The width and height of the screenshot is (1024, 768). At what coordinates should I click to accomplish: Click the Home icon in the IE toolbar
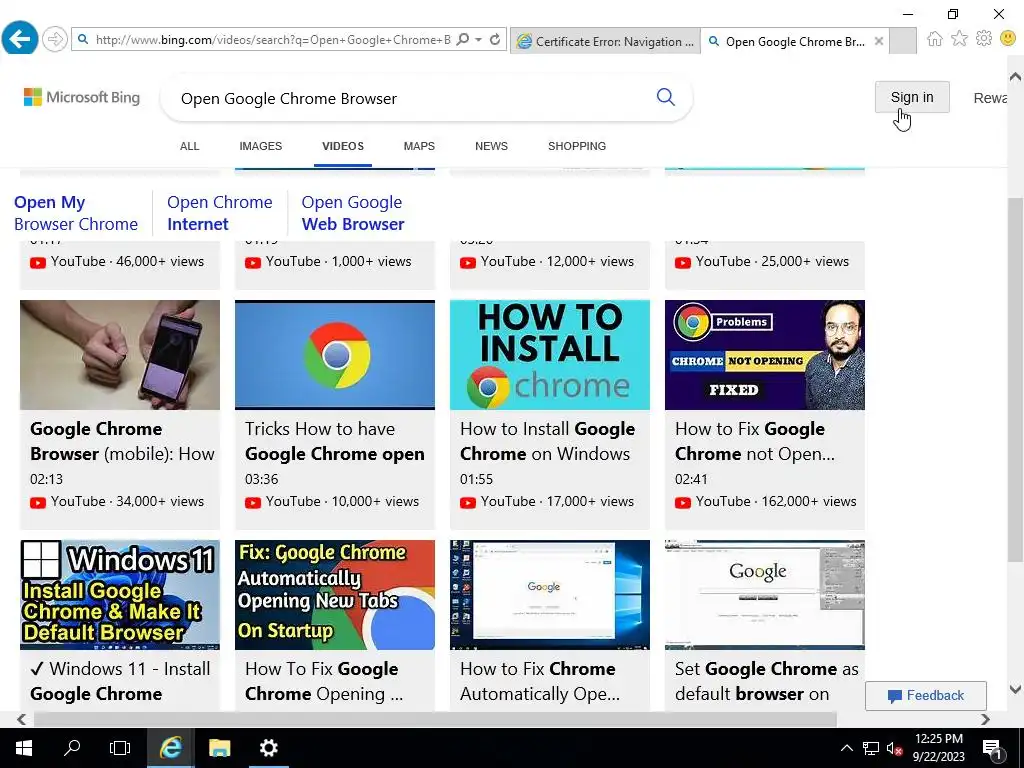(x=935, y=39)
